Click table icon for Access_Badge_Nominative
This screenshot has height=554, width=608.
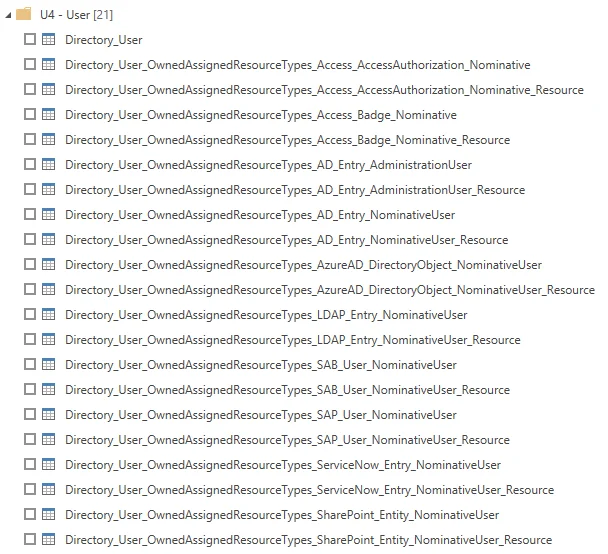pyautogui.click(x=49, y=115)
